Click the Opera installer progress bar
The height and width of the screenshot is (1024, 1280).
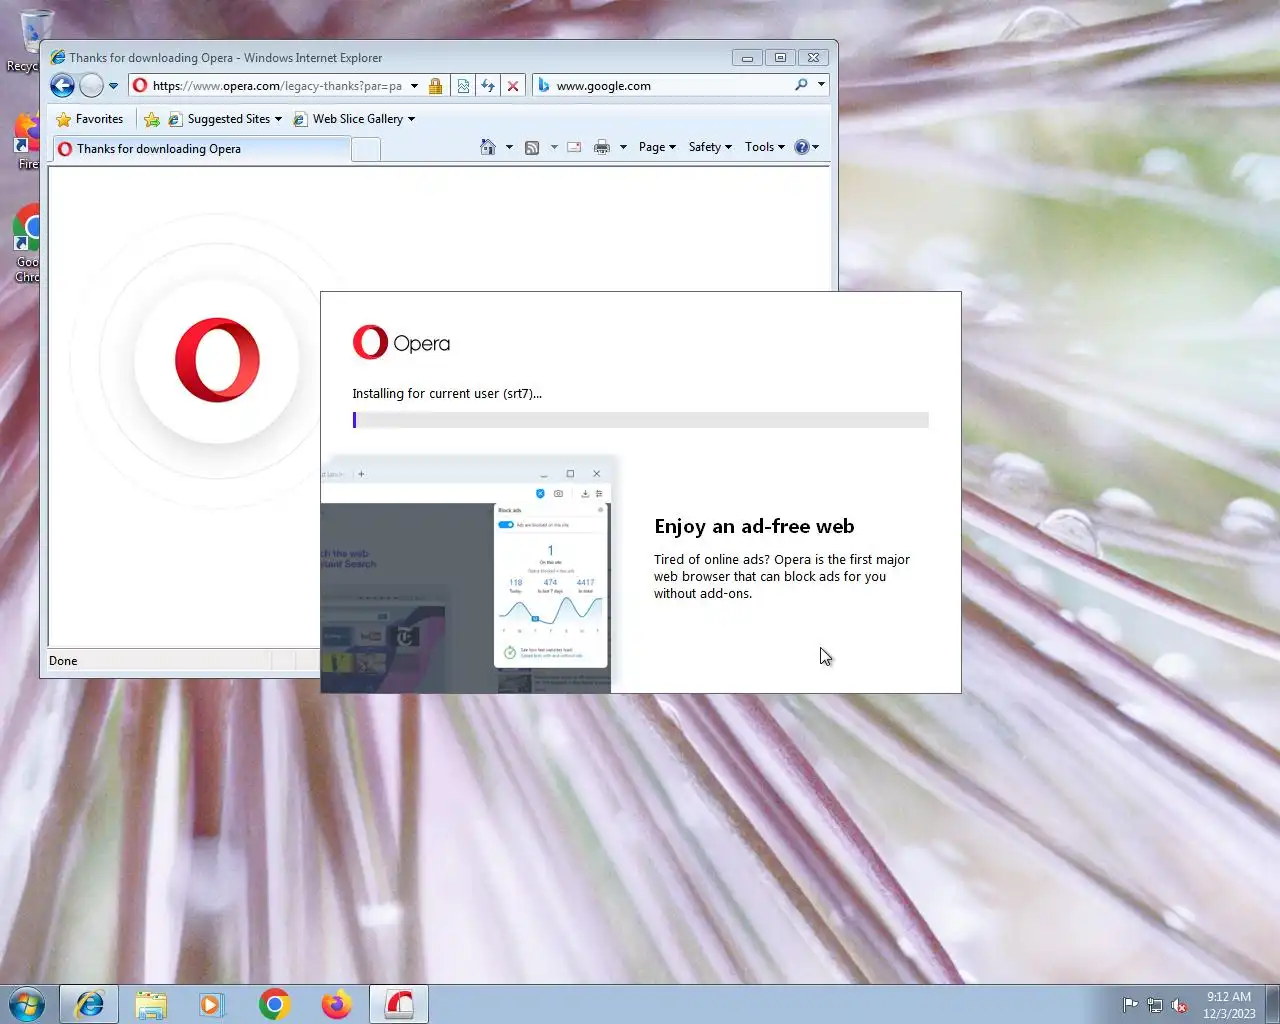pyautogui.click(x=640, y=420)
